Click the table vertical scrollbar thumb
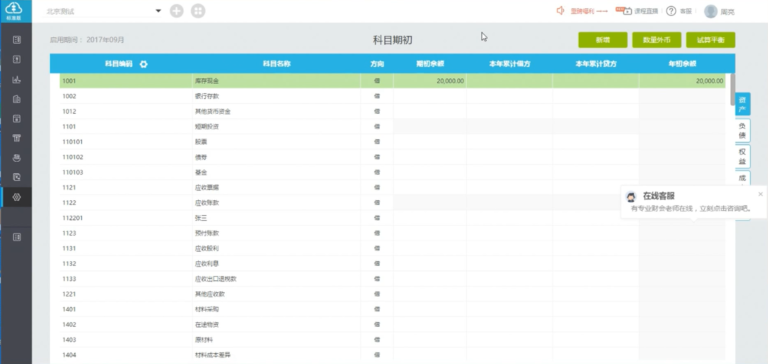Screen dimensions: 768x364 [x=733, y=89]
